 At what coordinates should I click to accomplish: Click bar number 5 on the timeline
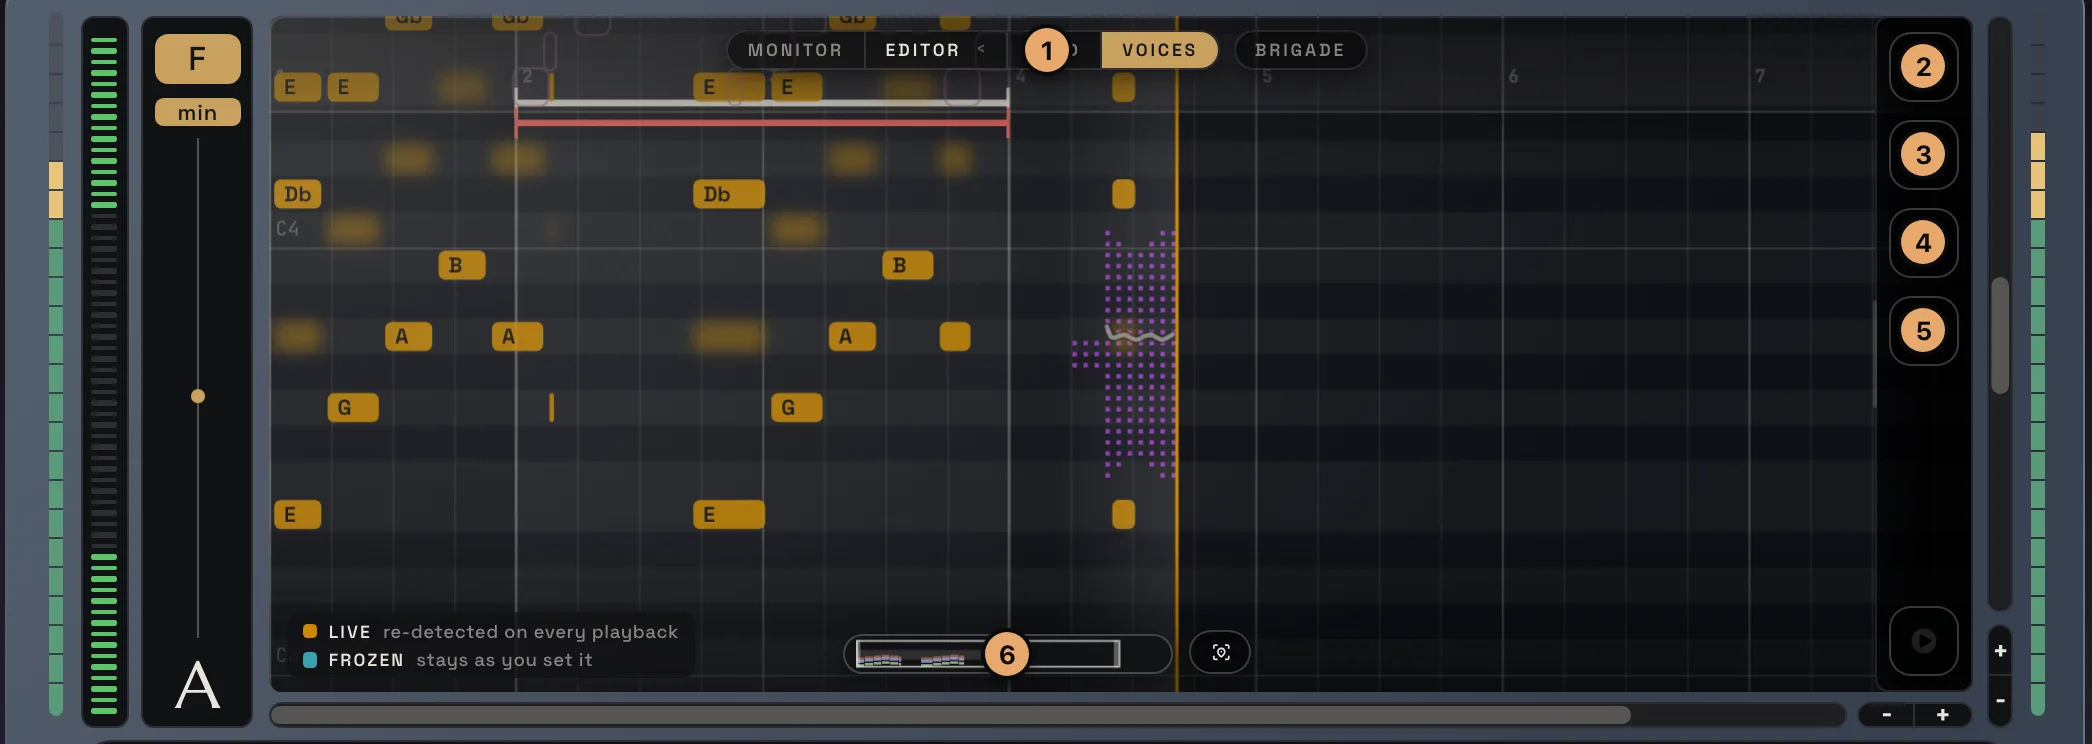tap(1267, 76)
